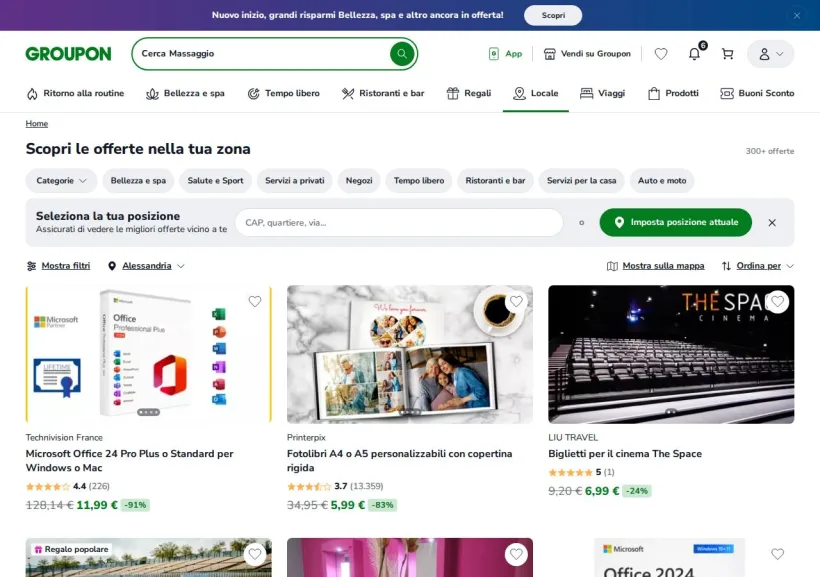The height and width of the screenshot is (577, 820).
Task: Click Scopri button in promo banner
Action: (x=553, y=15)
